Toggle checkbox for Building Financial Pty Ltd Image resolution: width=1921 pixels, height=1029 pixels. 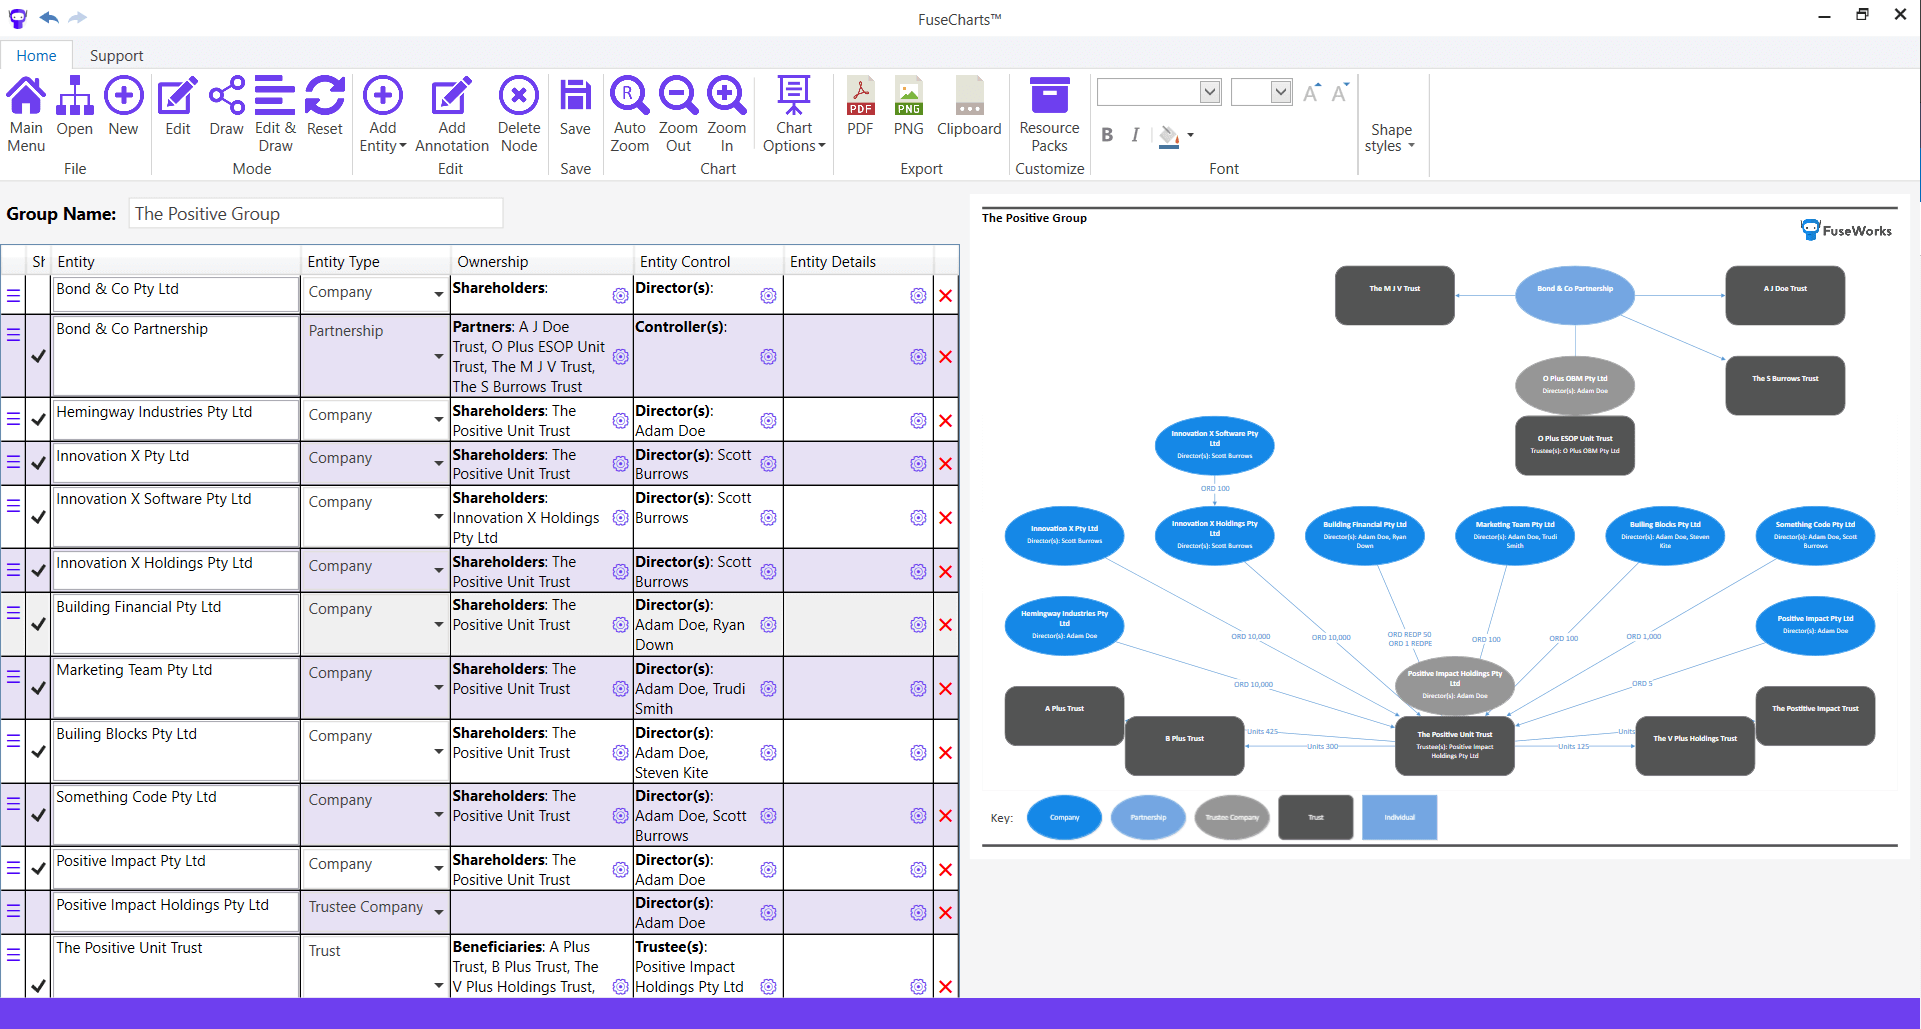point(38,624)
